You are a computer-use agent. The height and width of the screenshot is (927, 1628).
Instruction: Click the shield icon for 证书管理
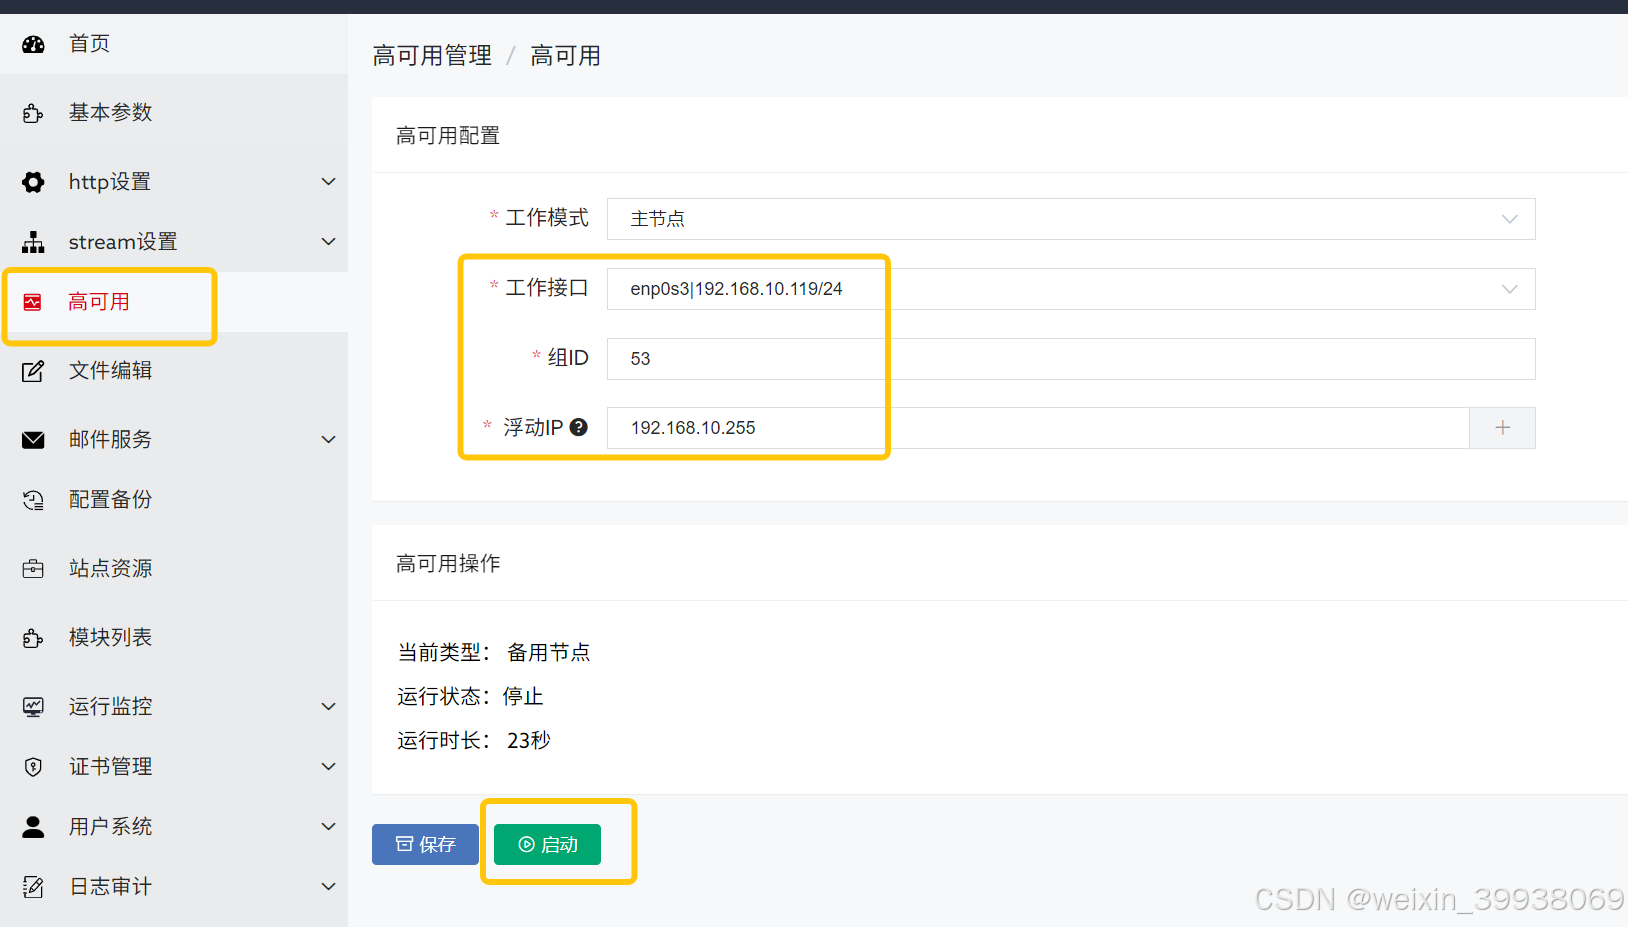(33, 767)
